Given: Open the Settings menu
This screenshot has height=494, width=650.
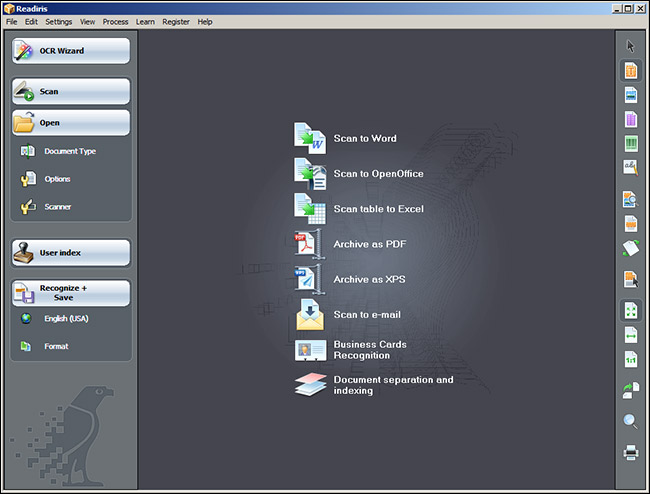Looking at the screenshot, I should point(59,21).
